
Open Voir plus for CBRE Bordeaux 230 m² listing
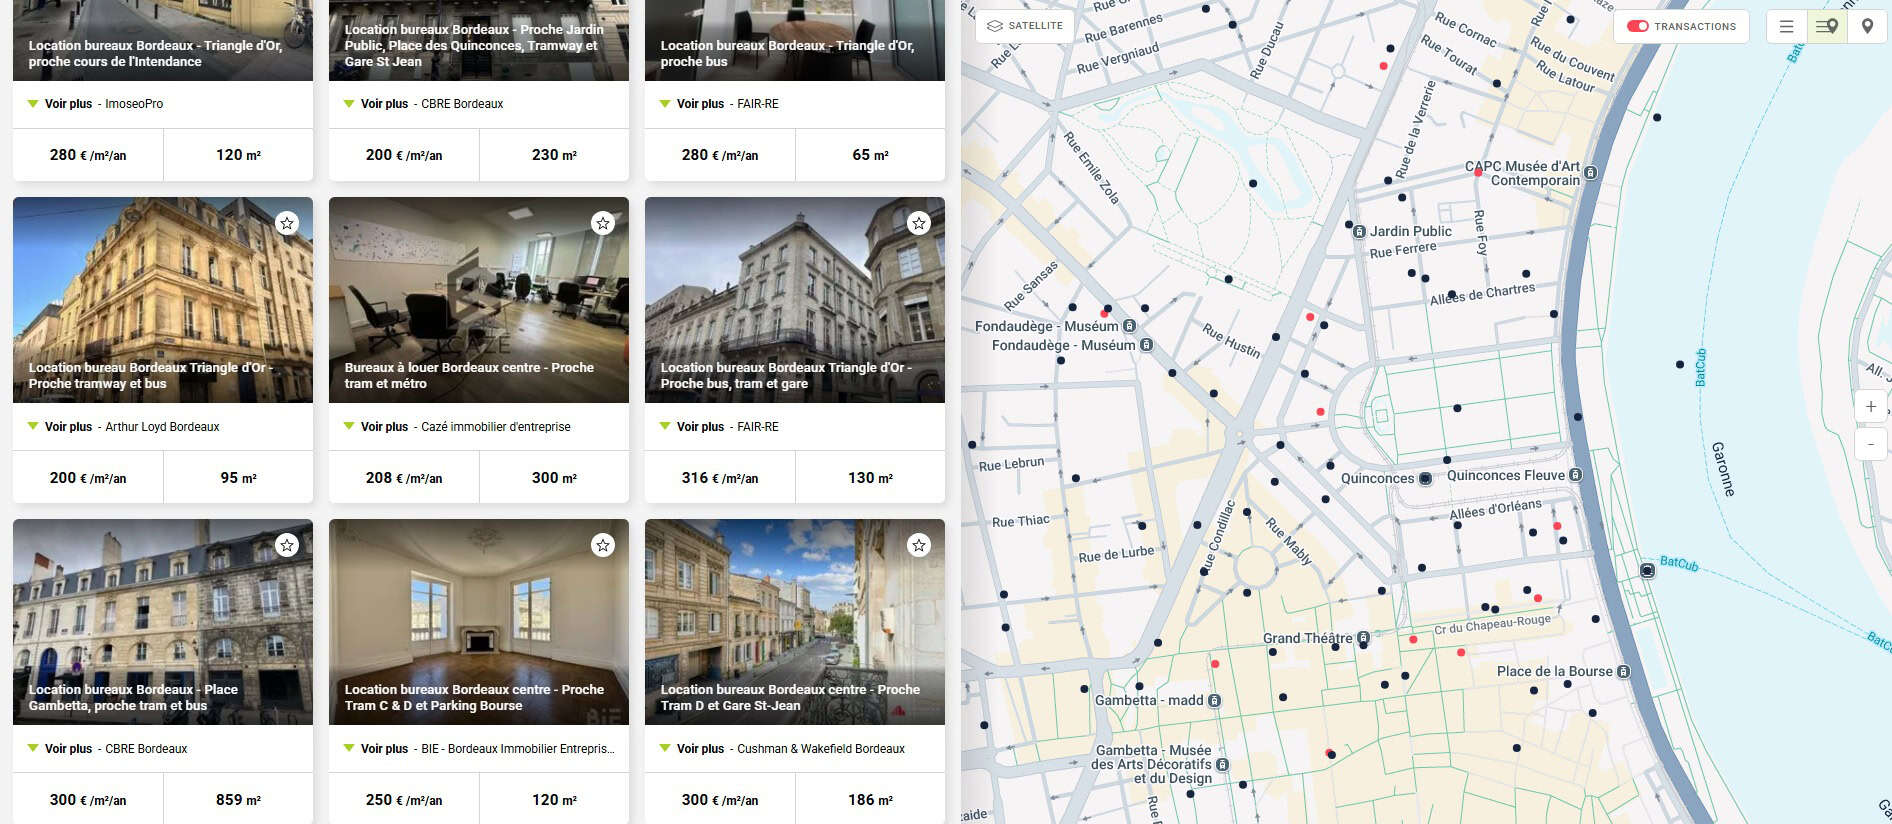pos(384,104)
